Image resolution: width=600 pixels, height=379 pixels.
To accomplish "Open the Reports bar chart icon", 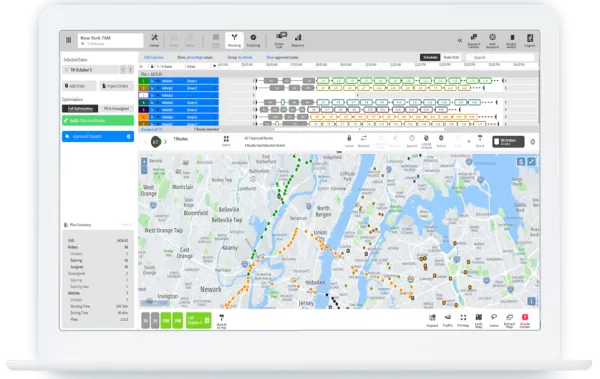I will [298, 40].
